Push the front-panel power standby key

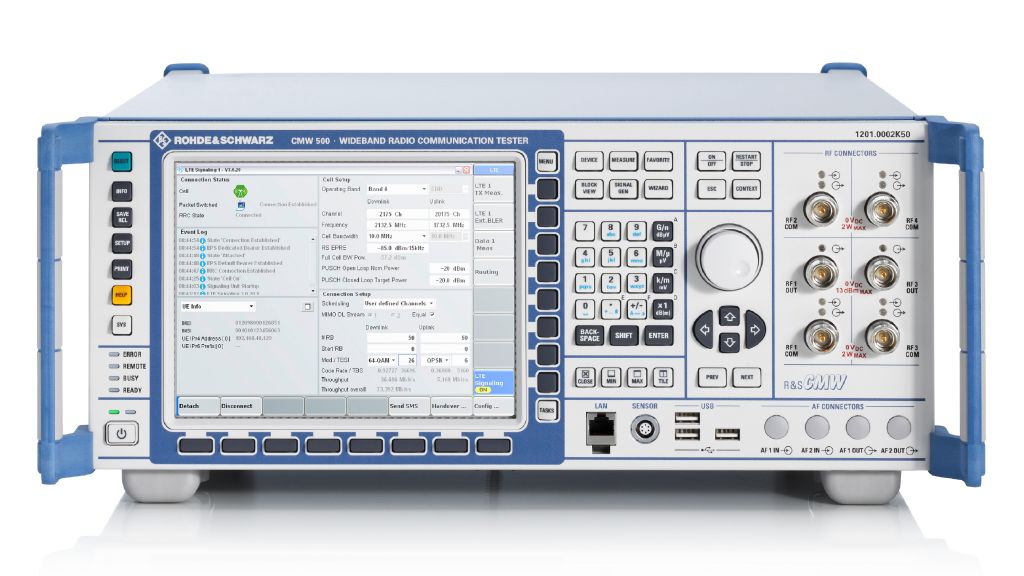[x=121, y=434]
